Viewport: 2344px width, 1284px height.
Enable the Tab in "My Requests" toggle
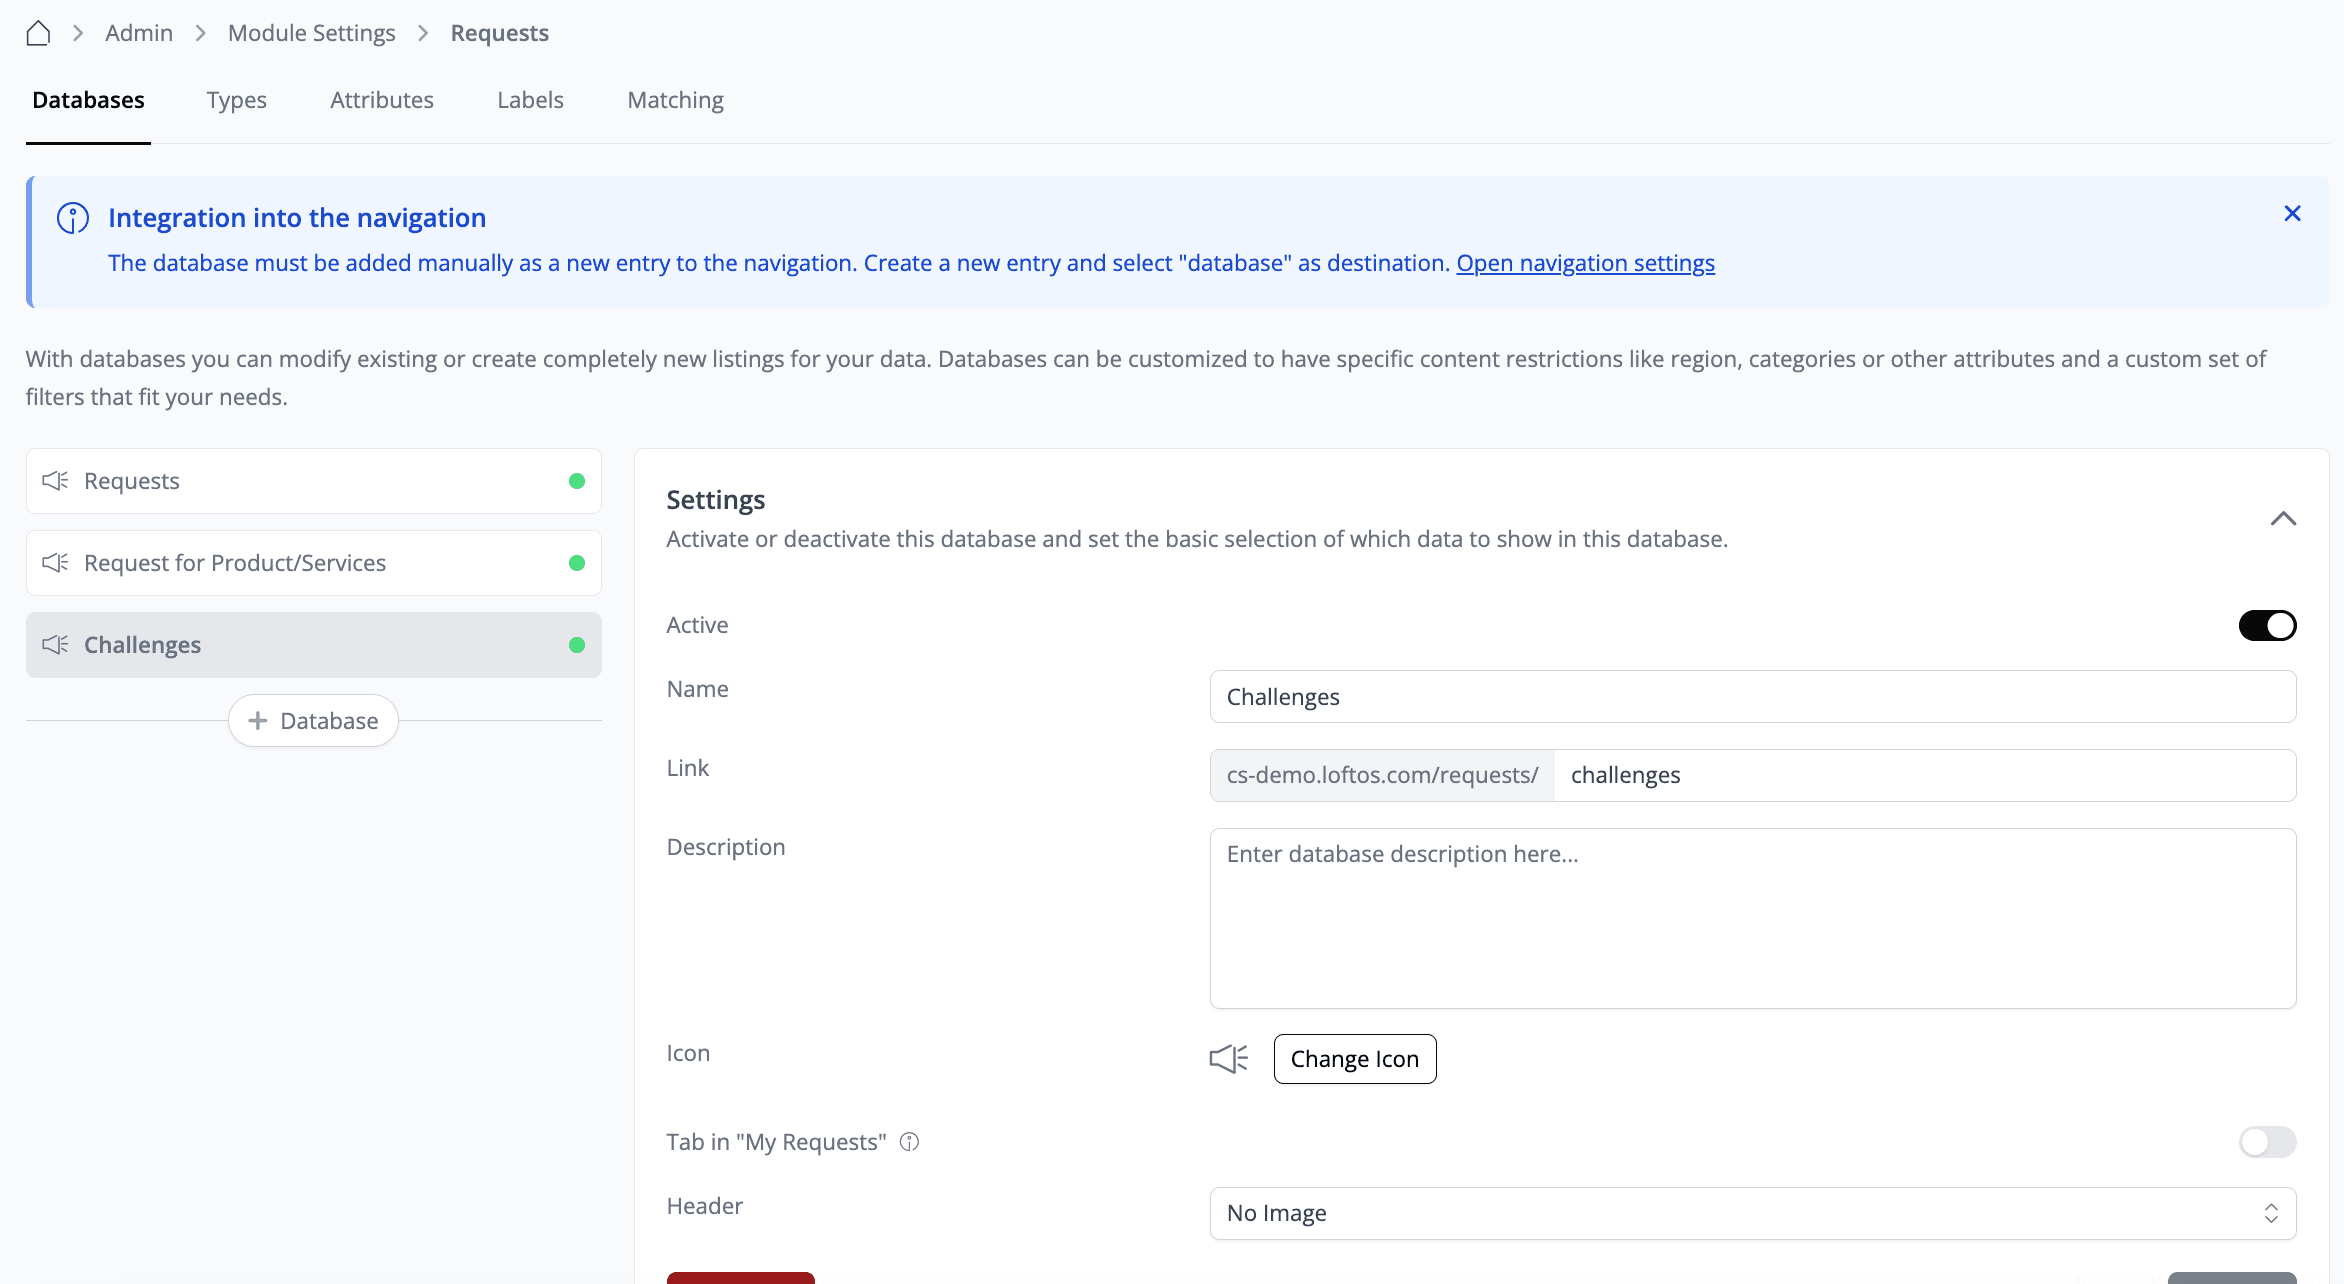2267,1142
